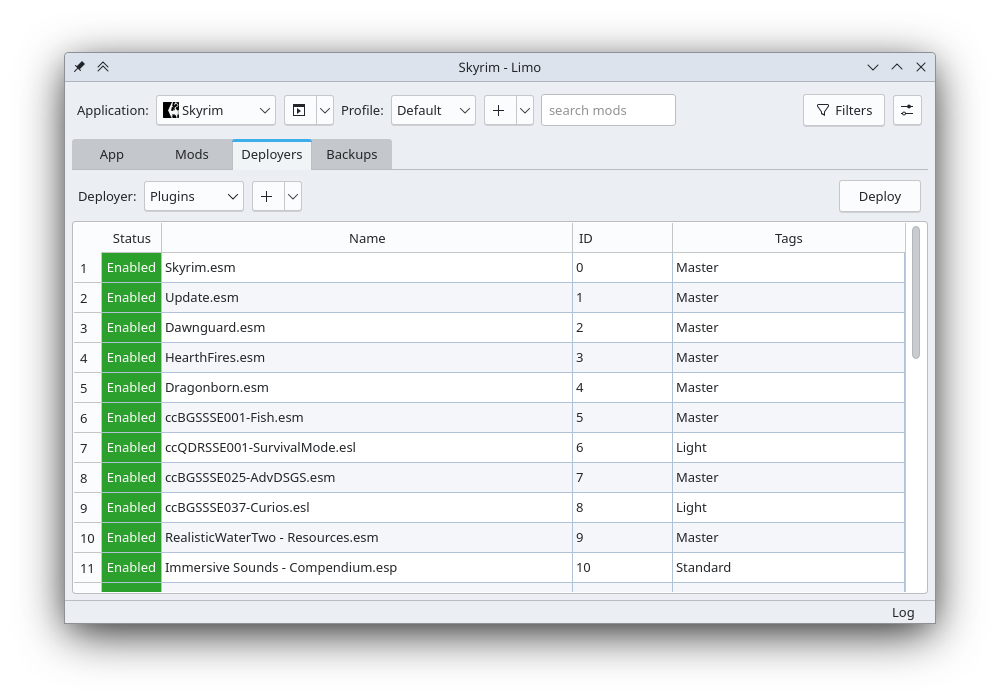Click the pin window icon in title bar
Screen dimensions: 1000x700
pos(79,67)
